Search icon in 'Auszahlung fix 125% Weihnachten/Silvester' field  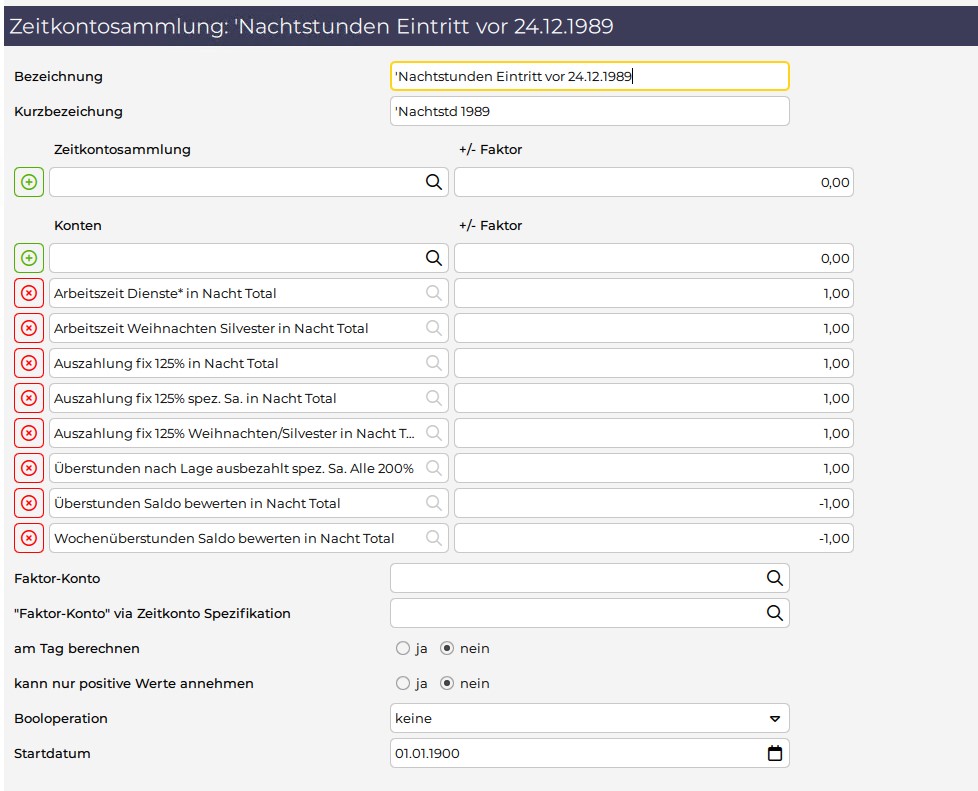pos(433,433)
